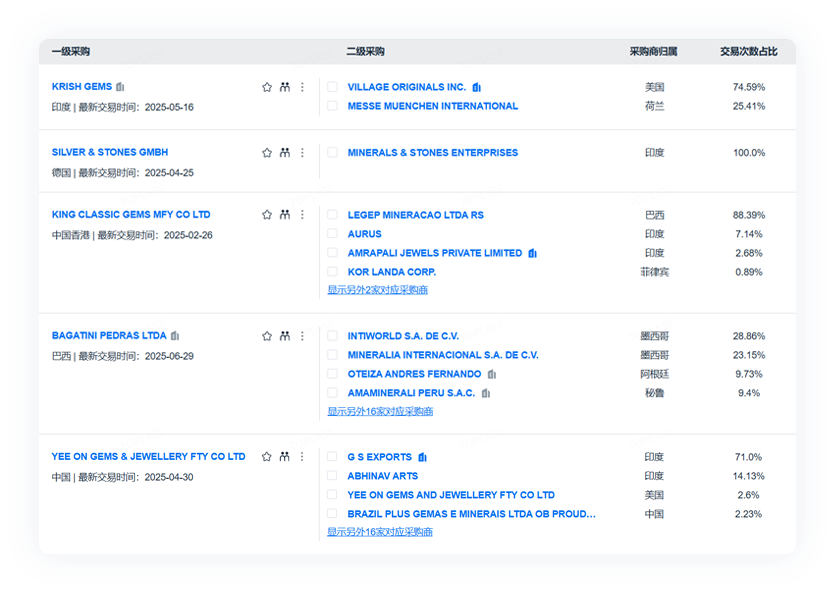This screenshot has width=836, height=594.
Task: Click the building icon beside KRISH GEMS
Action: tap(120, 87)
